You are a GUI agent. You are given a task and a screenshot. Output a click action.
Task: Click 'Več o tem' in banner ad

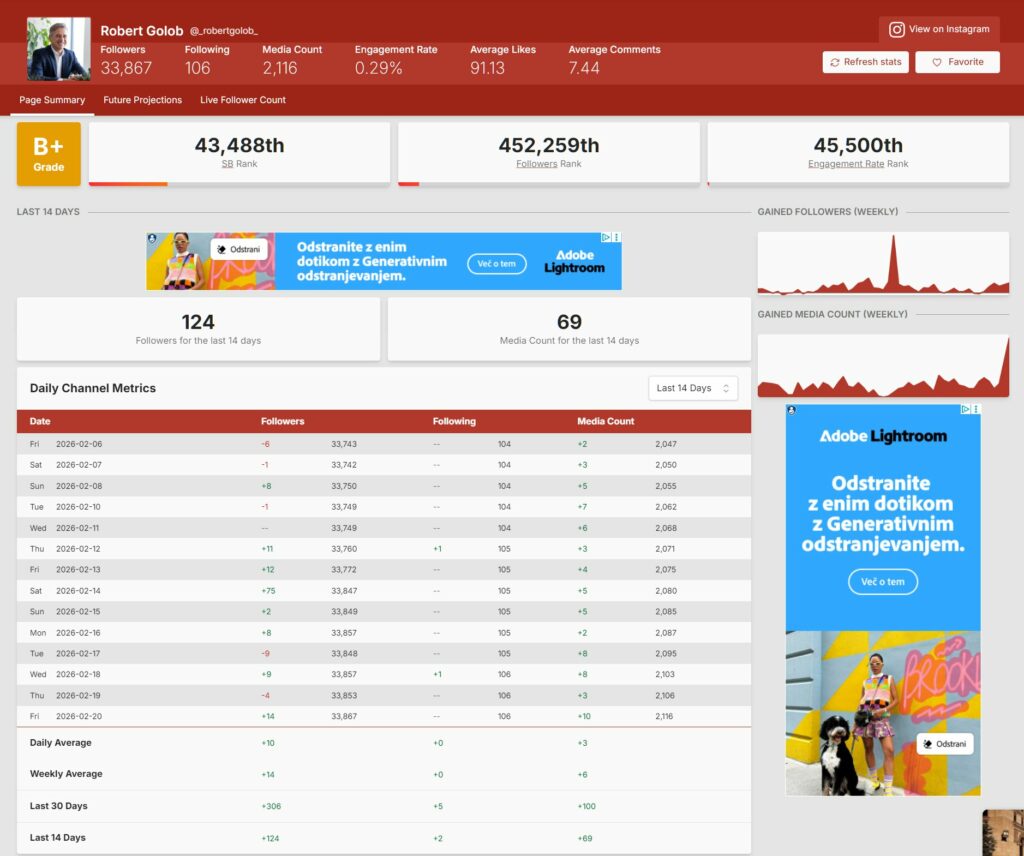coord(497,264)
